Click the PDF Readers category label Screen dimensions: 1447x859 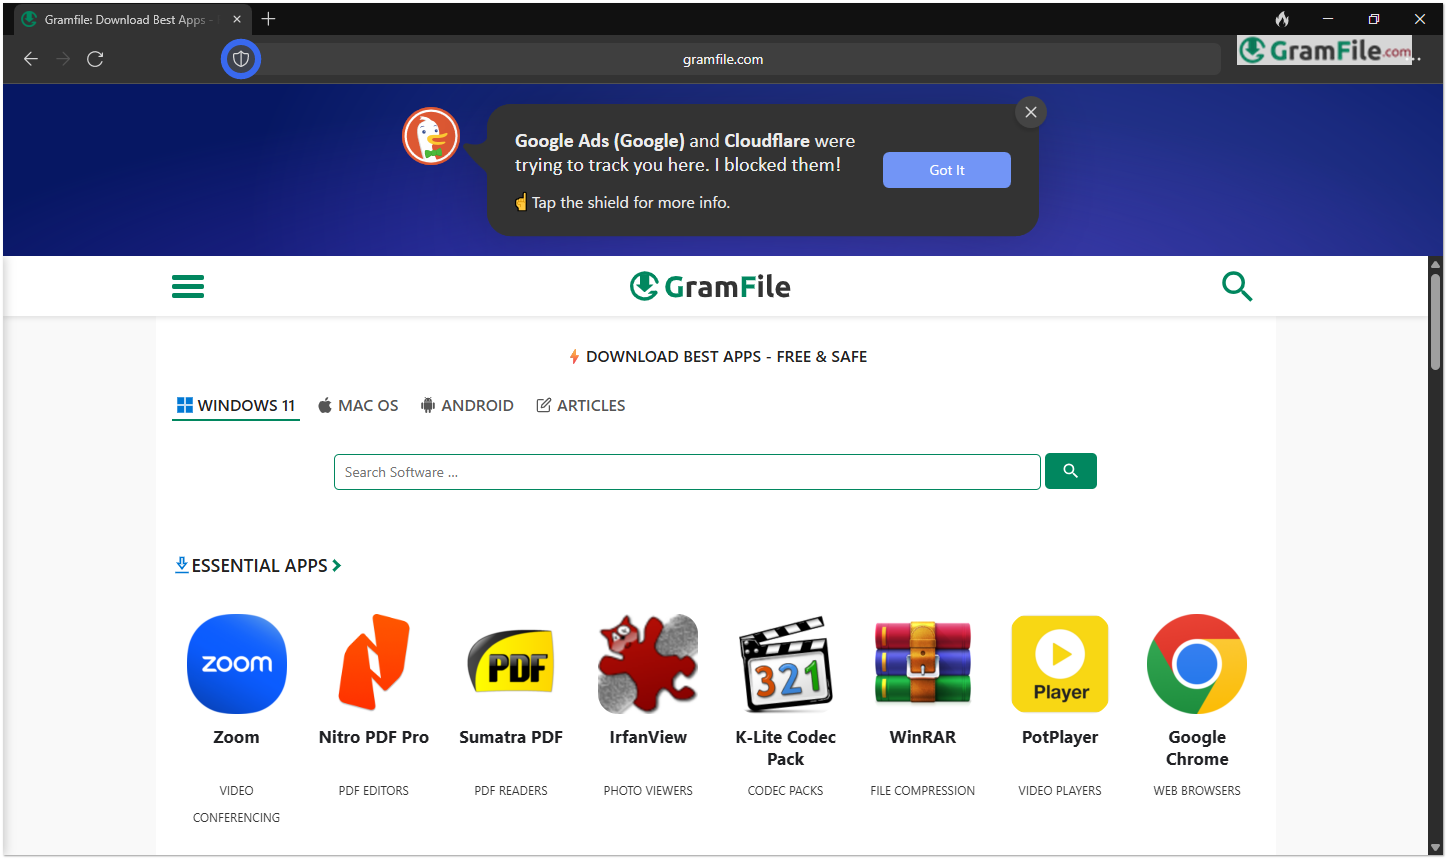511,790
